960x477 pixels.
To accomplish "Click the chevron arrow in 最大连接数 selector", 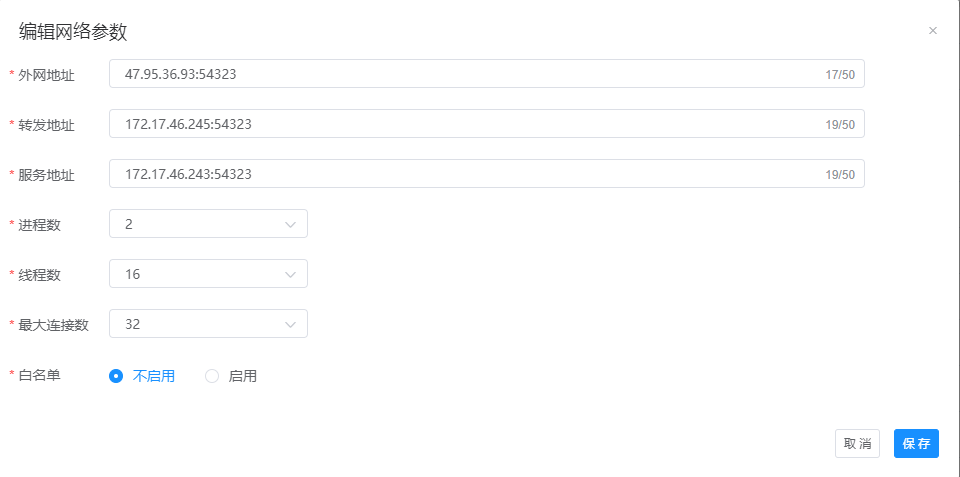I will (291, 324).
